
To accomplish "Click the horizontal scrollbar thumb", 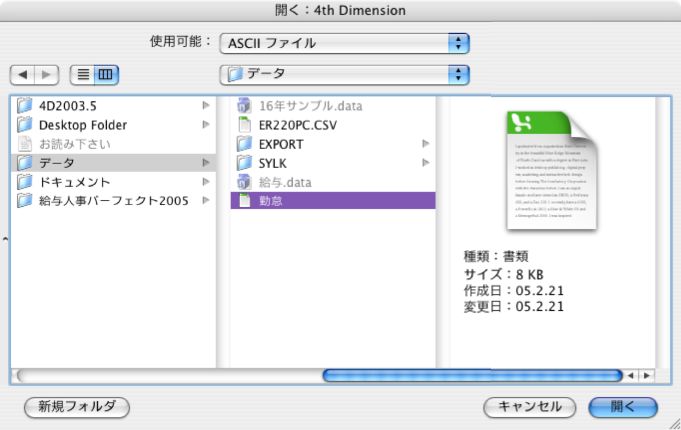I will tap(470, 375).
